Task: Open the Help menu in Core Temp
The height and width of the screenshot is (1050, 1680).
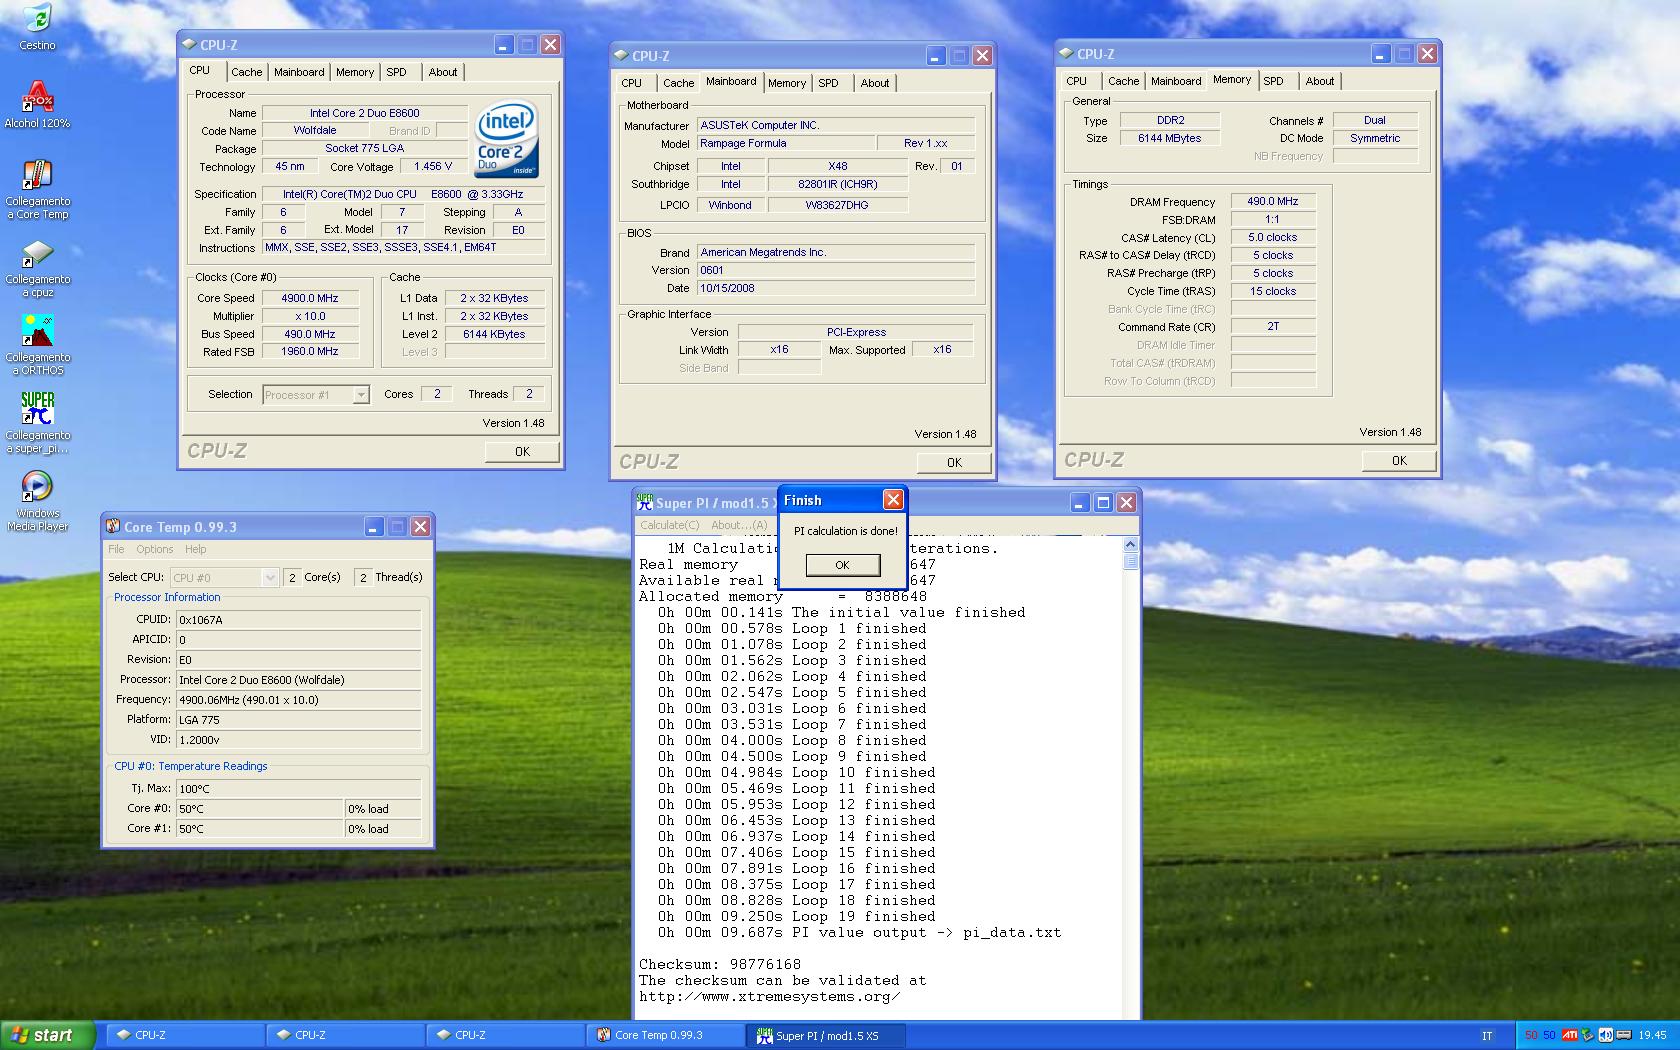Action: tap(196, 549)
